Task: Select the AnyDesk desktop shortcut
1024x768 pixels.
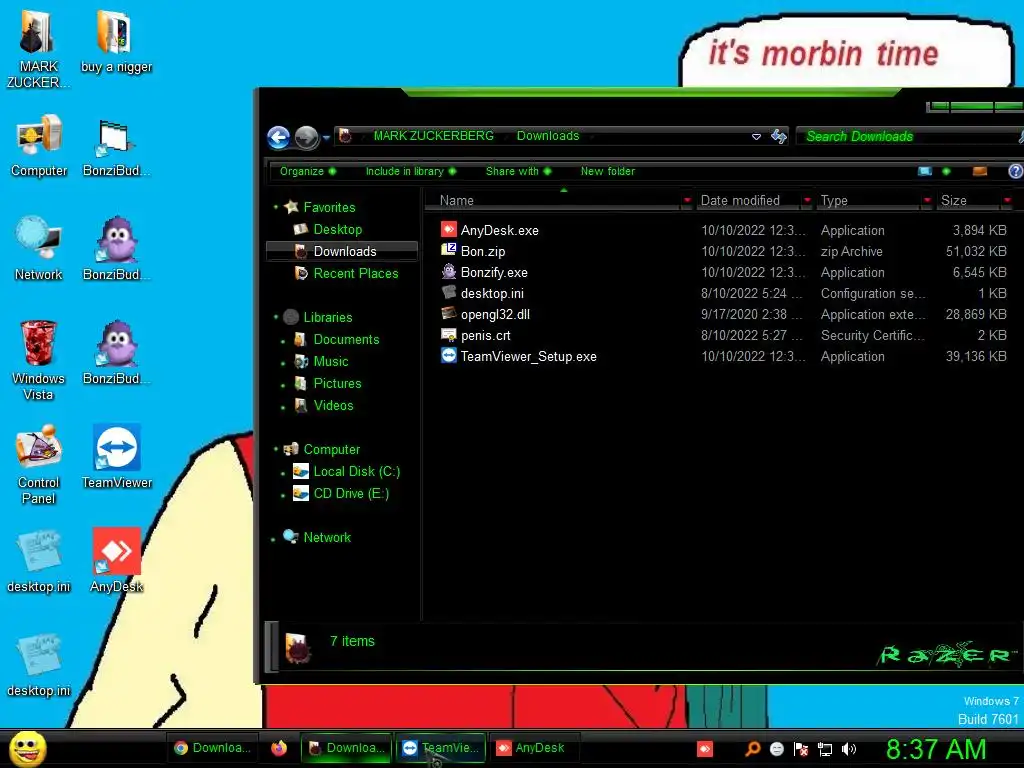Action: pos(117,560)
